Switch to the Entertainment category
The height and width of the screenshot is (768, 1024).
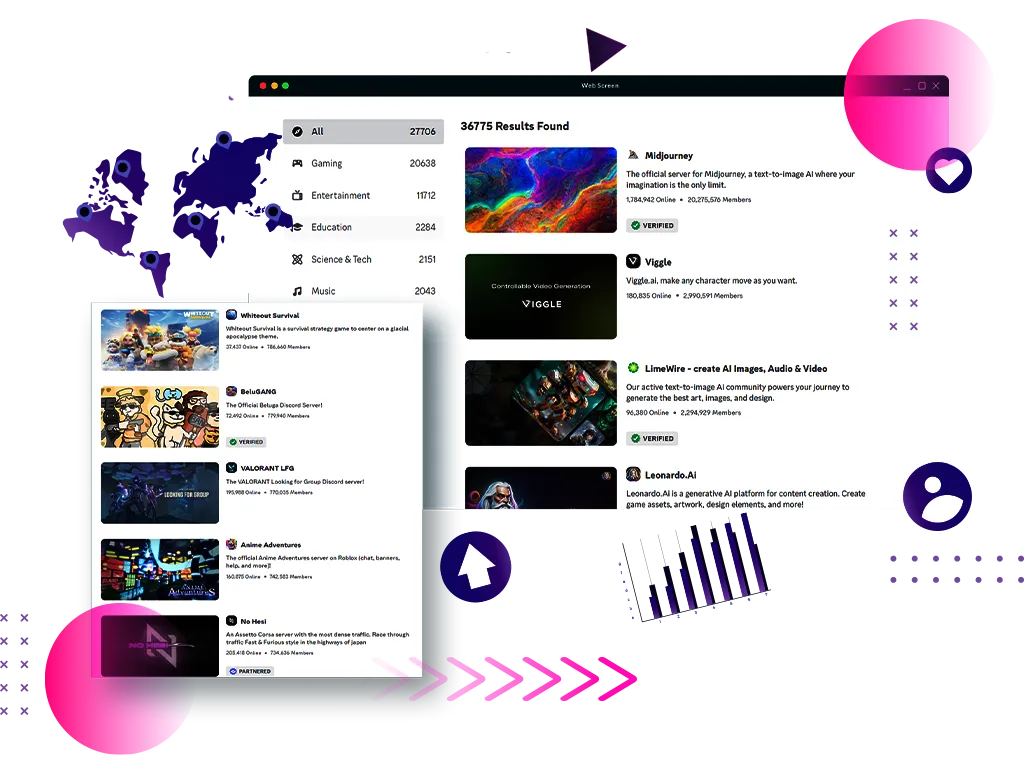coord(363,195)
